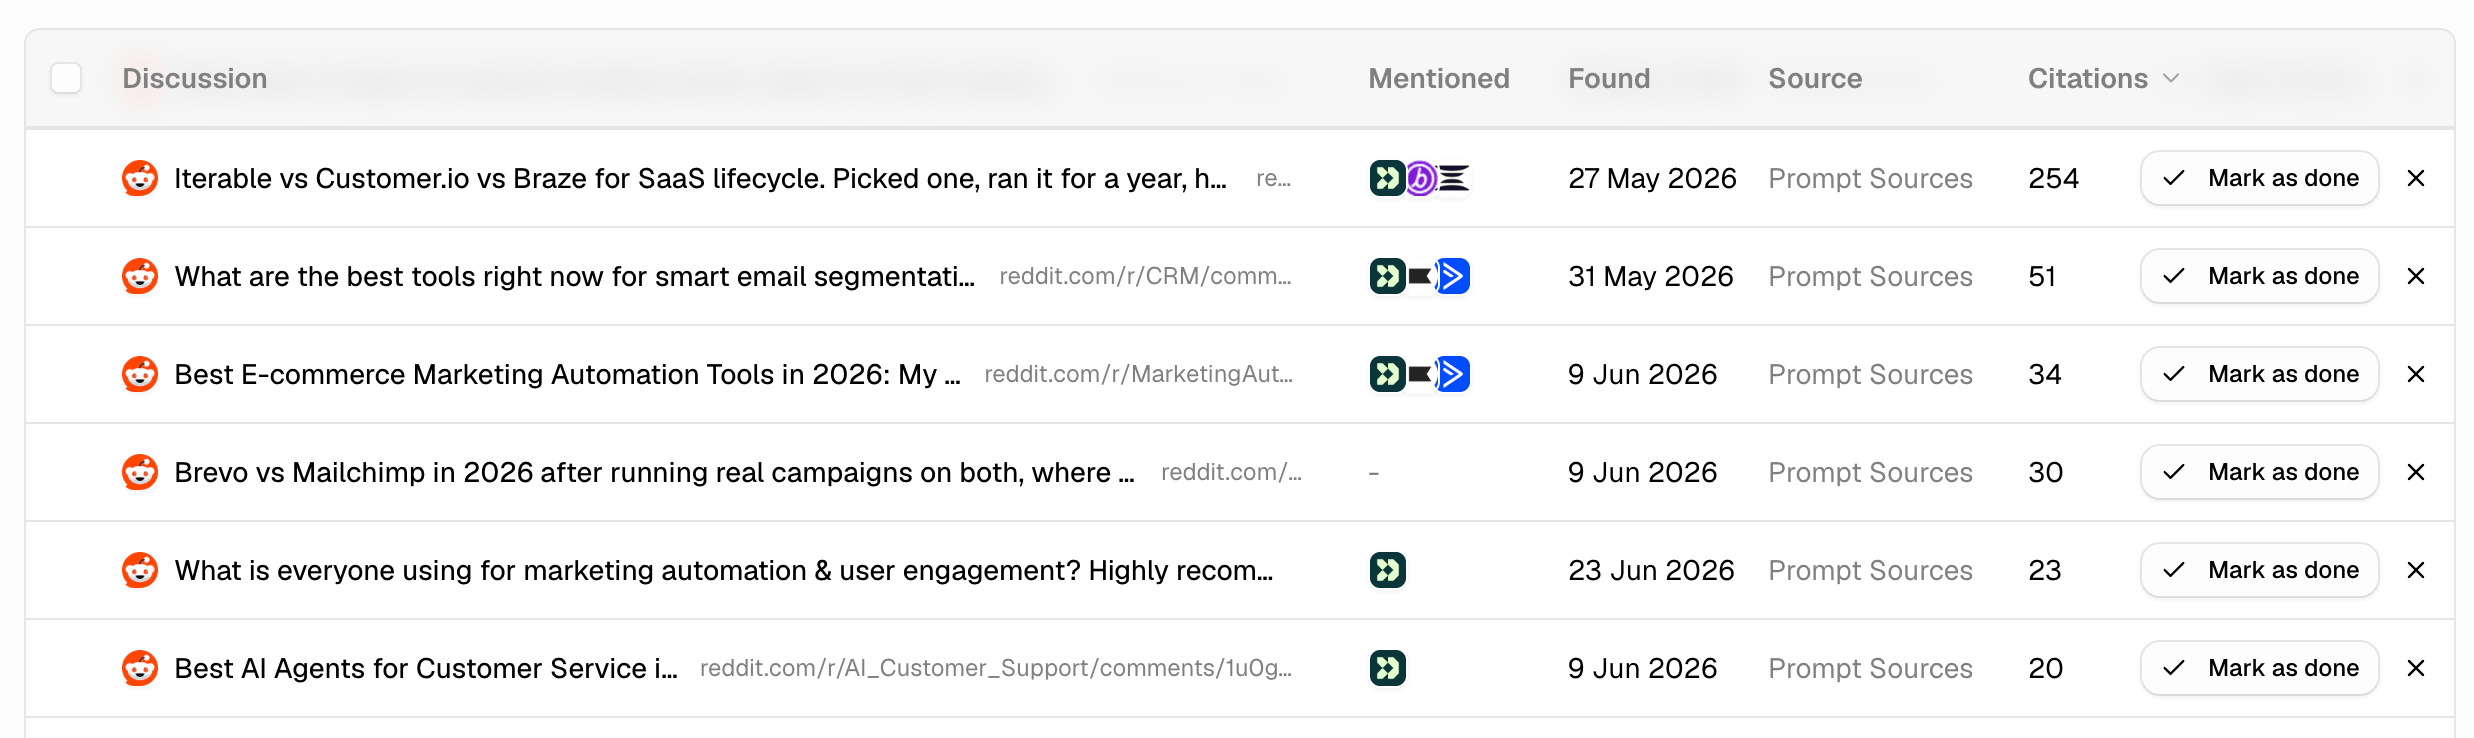This screenshot has height=738, width=2474.
Task: Click Prompt Sources in Brevo vs Mailchimp row
Action: (x=1870, y=472)
